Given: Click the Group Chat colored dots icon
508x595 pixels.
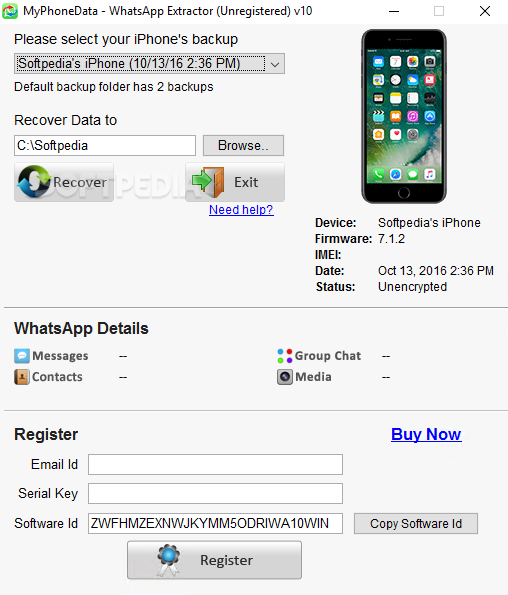Looking at the screenshot, I should [x=285, y=356].
